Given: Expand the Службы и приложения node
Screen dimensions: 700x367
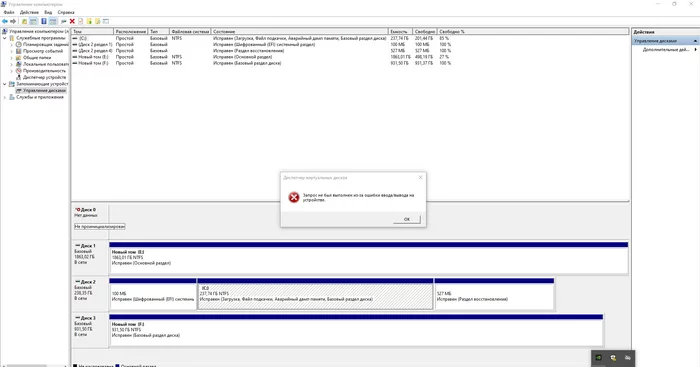Looking at the screenshot, I should (5, 97).
